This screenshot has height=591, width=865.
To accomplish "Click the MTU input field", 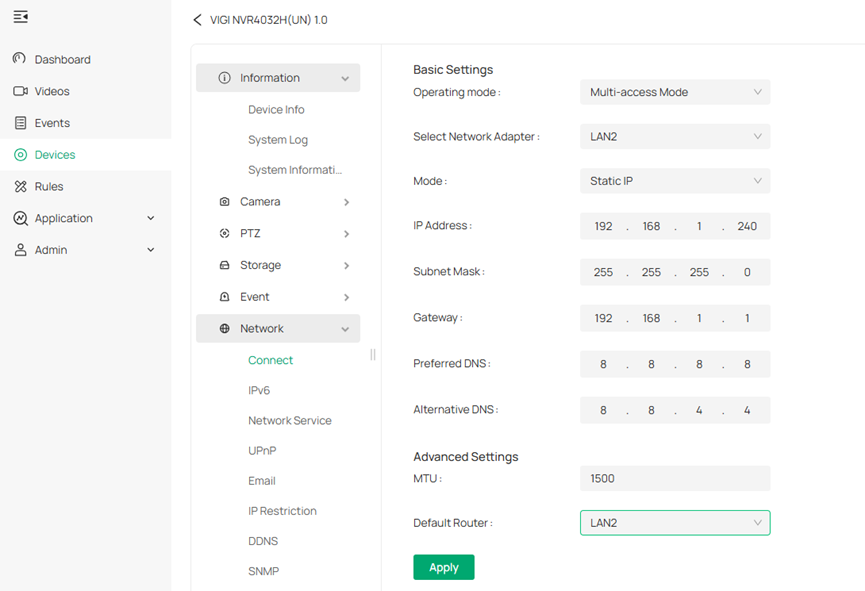I will pos(675,478).
